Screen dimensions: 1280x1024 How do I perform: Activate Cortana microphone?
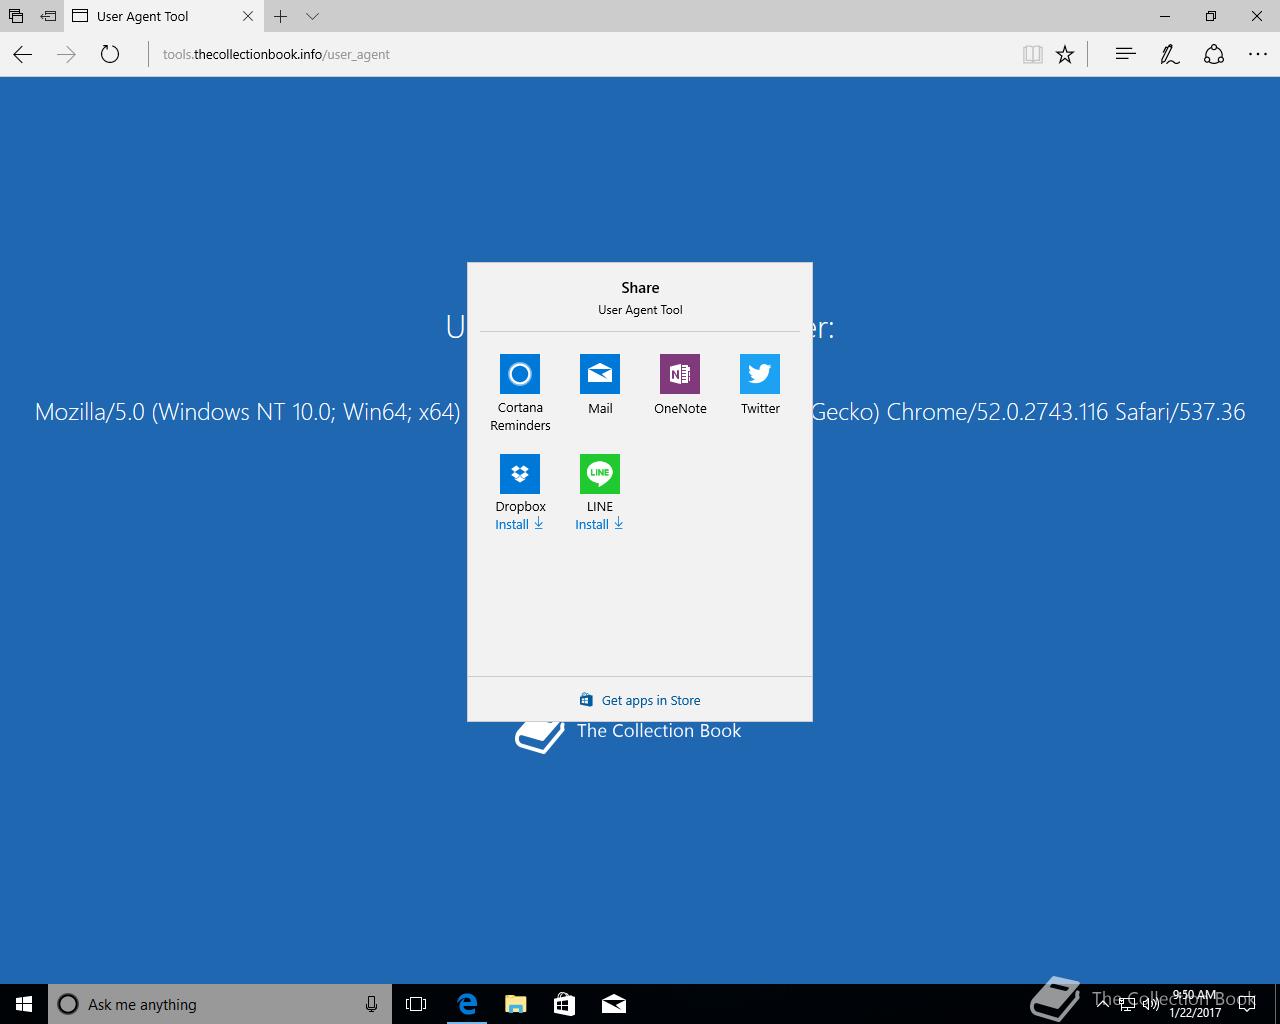pos(371,1004)
